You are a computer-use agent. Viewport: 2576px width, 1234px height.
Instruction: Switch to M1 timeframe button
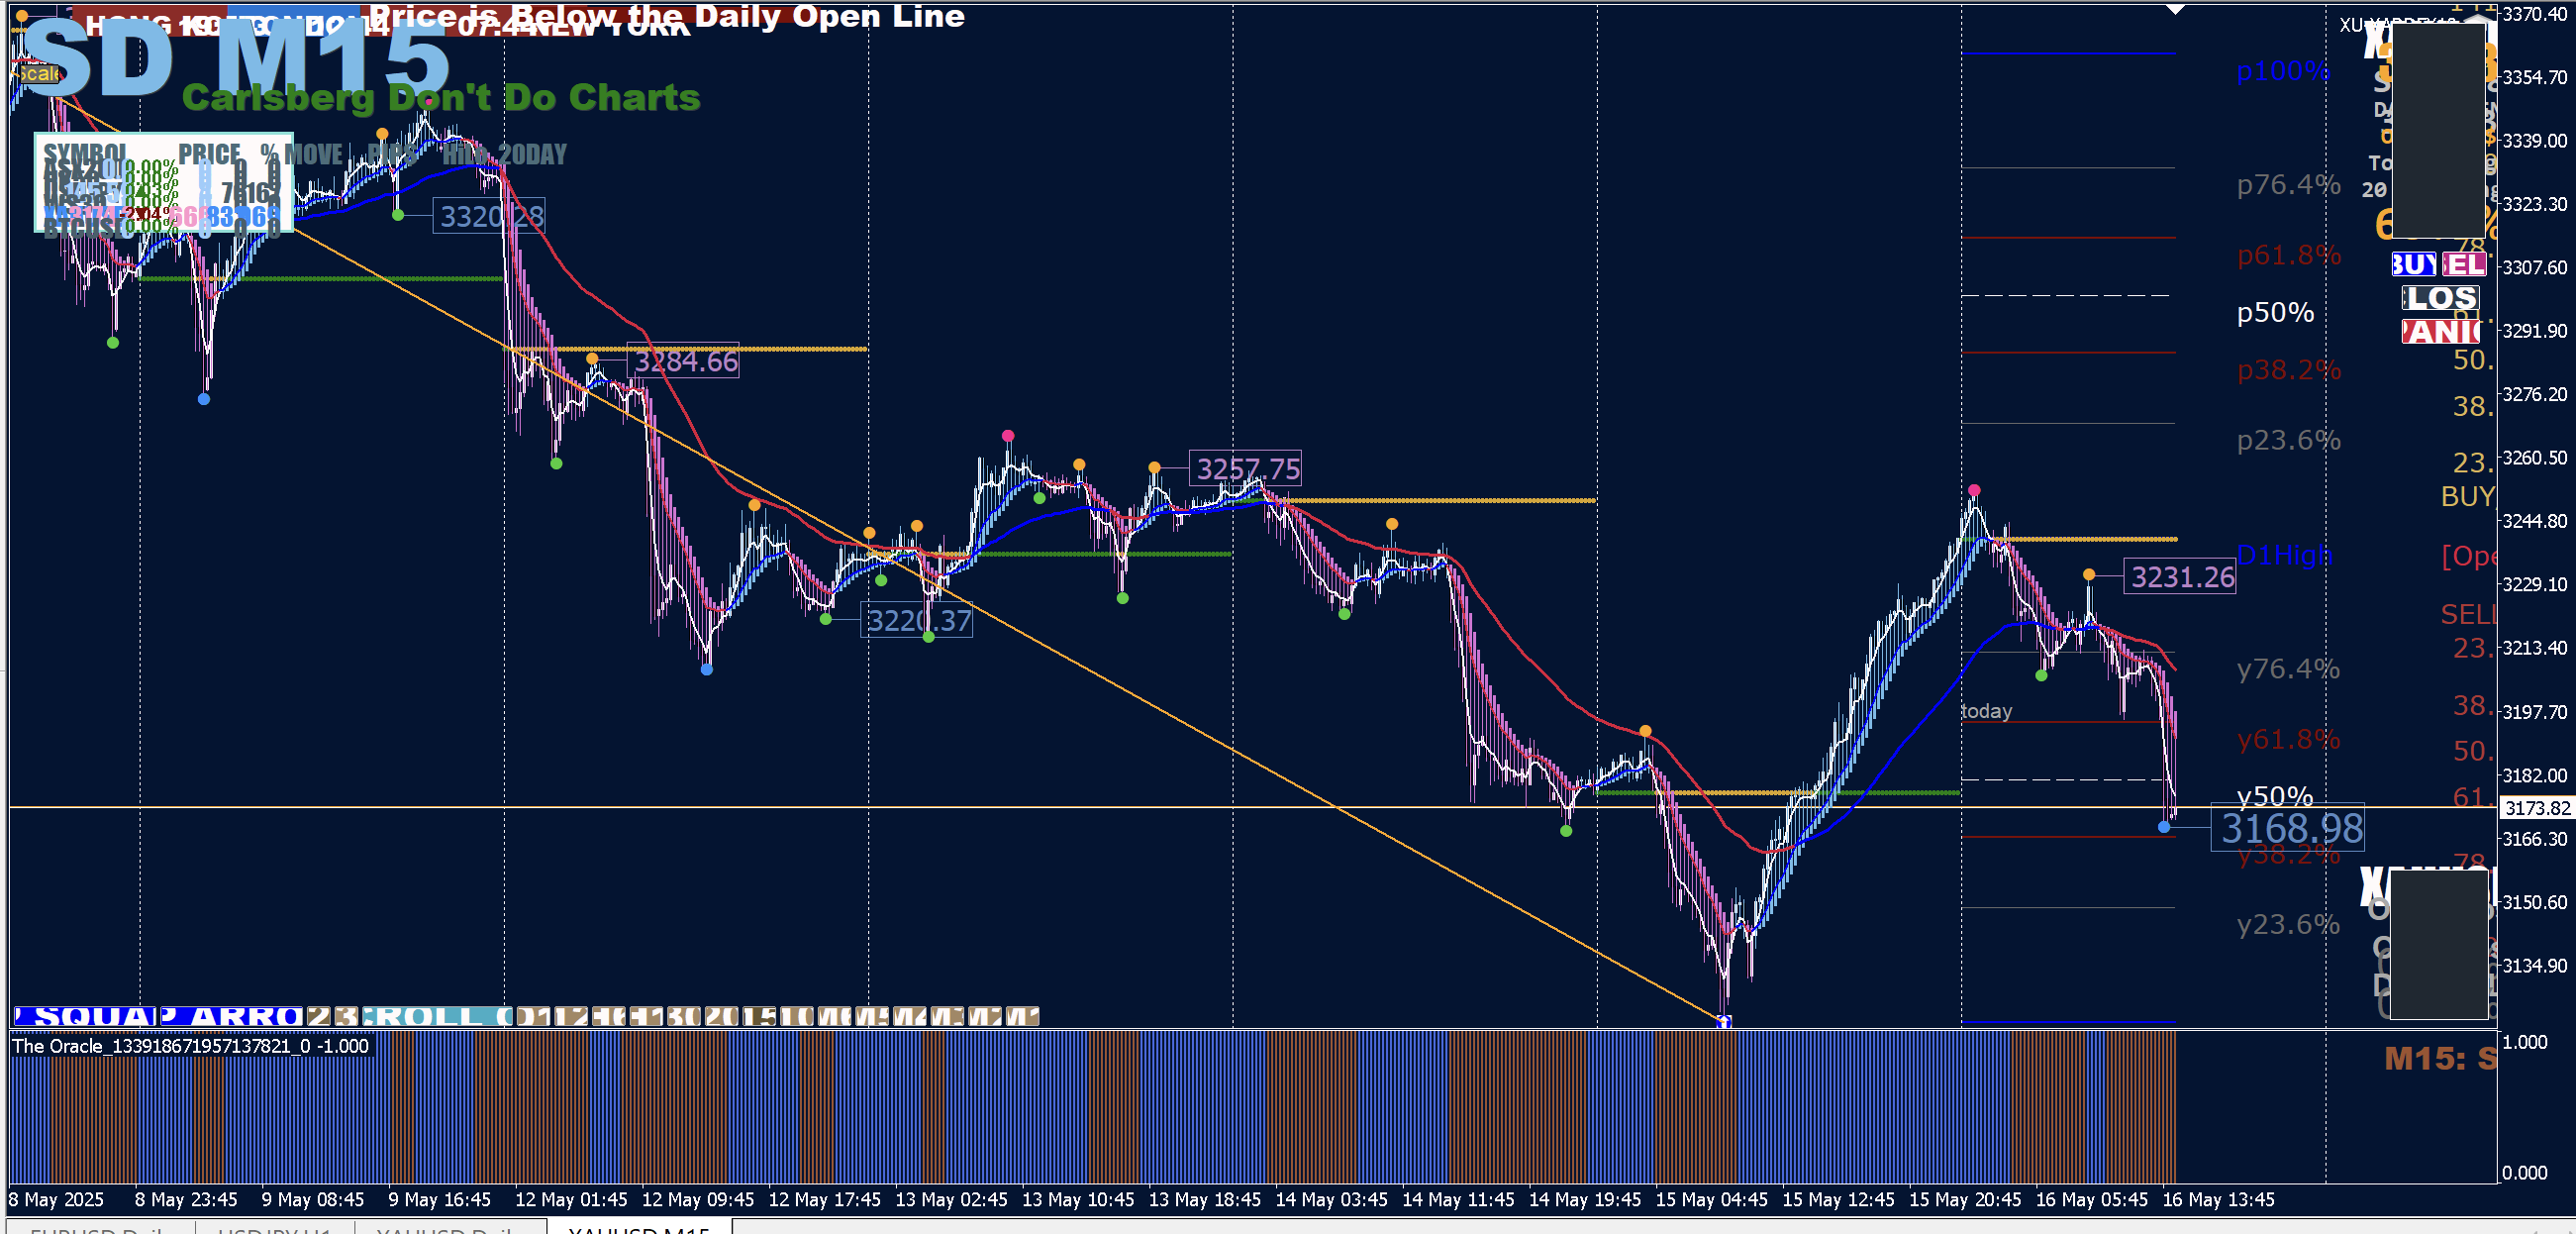point(1023,1017)
